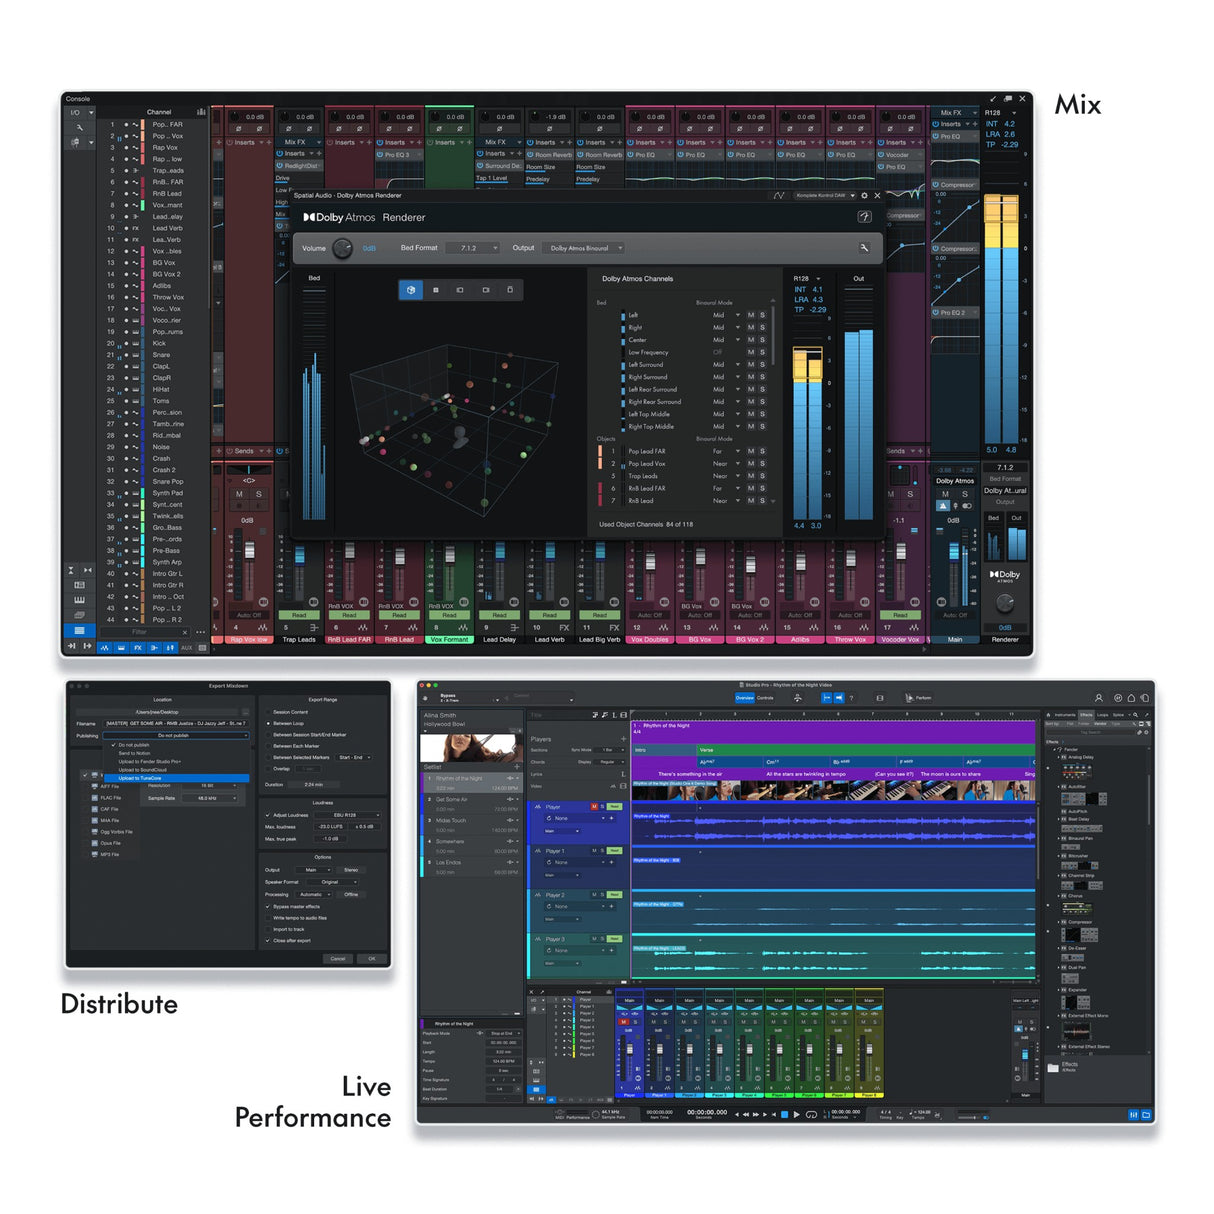Switch to the Instruments tab in the browser

tap(1063, 716)
